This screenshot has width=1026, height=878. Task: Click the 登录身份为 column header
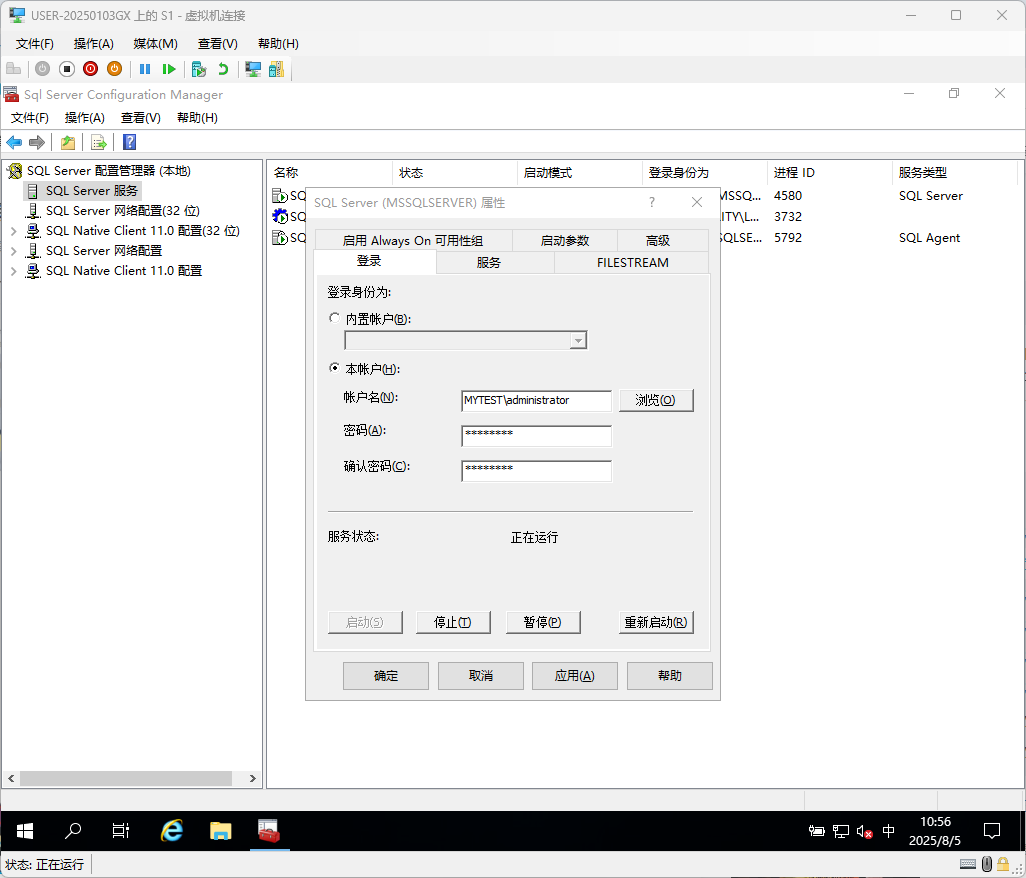[x=704, y=173]
